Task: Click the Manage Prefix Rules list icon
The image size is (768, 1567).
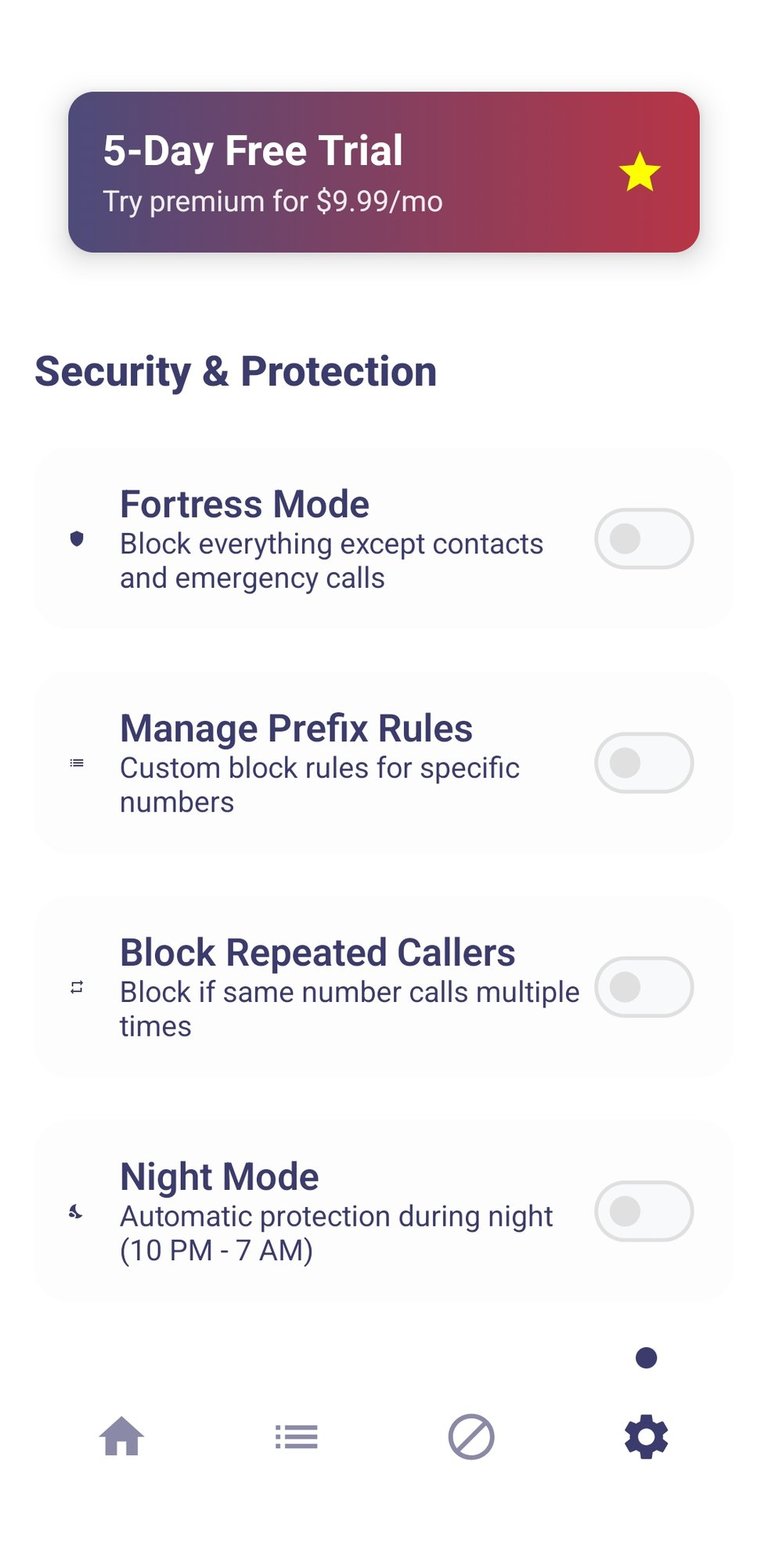Action: pos(77,763)
